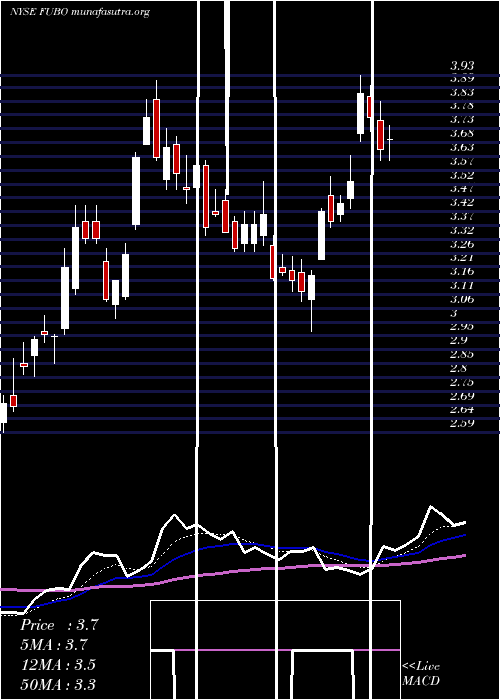Click the 5MA : 3.7 readout

click(54, 645)
